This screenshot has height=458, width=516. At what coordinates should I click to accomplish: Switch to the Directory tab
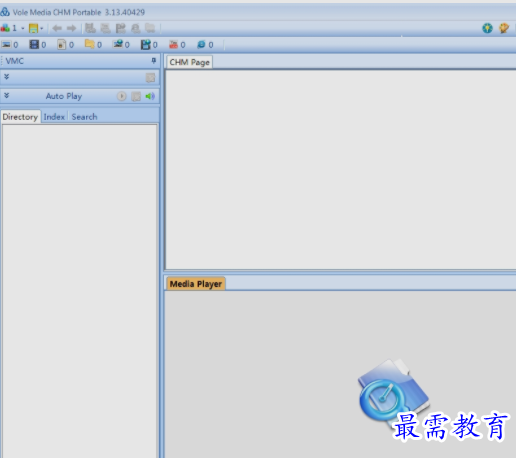point(20,117)
